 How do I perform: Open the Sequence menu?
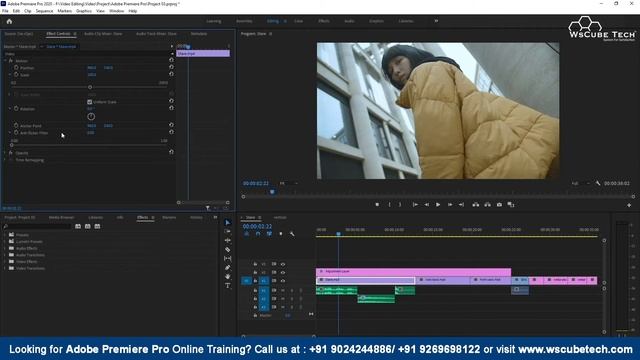pyautogui.click(x=44, y=11)
